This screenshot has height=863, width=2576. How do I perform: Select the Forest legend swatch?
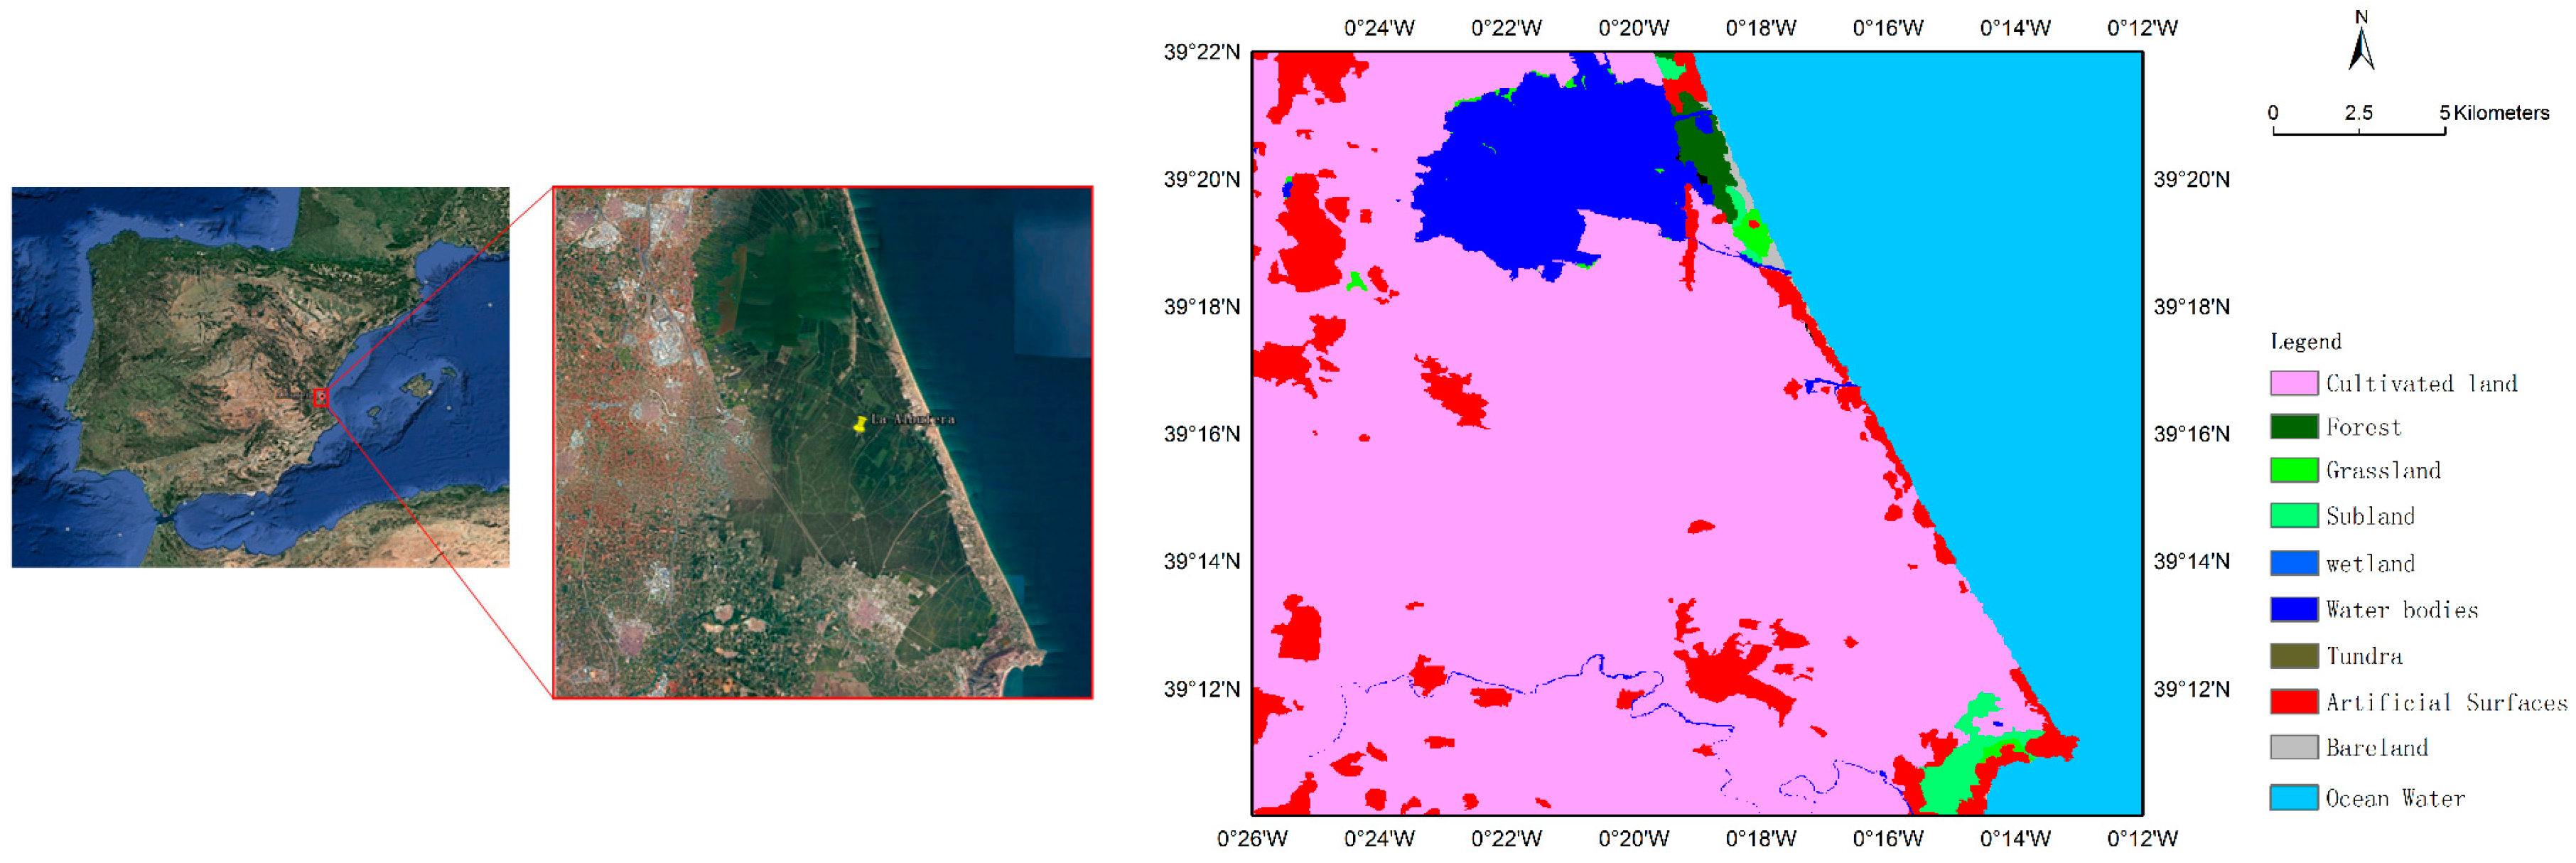[2292, 427]
